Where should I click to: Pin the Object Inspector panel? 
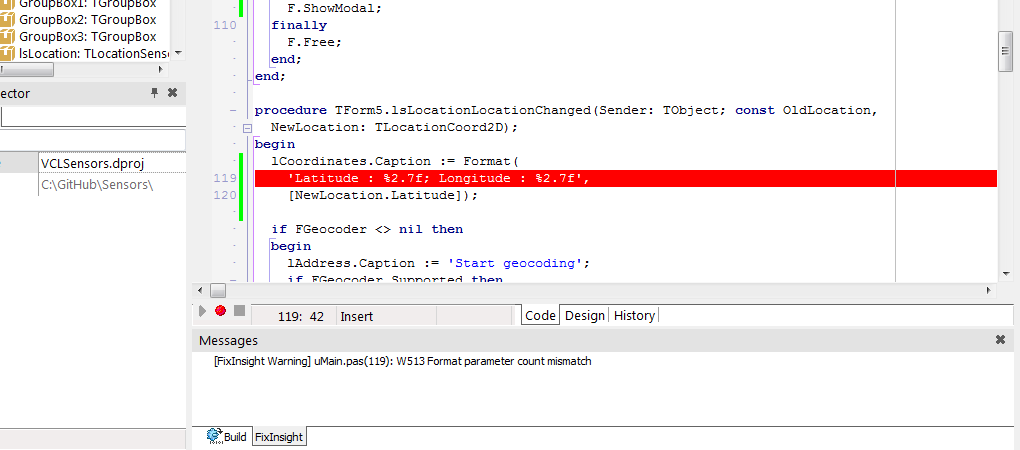pos(154,93)
